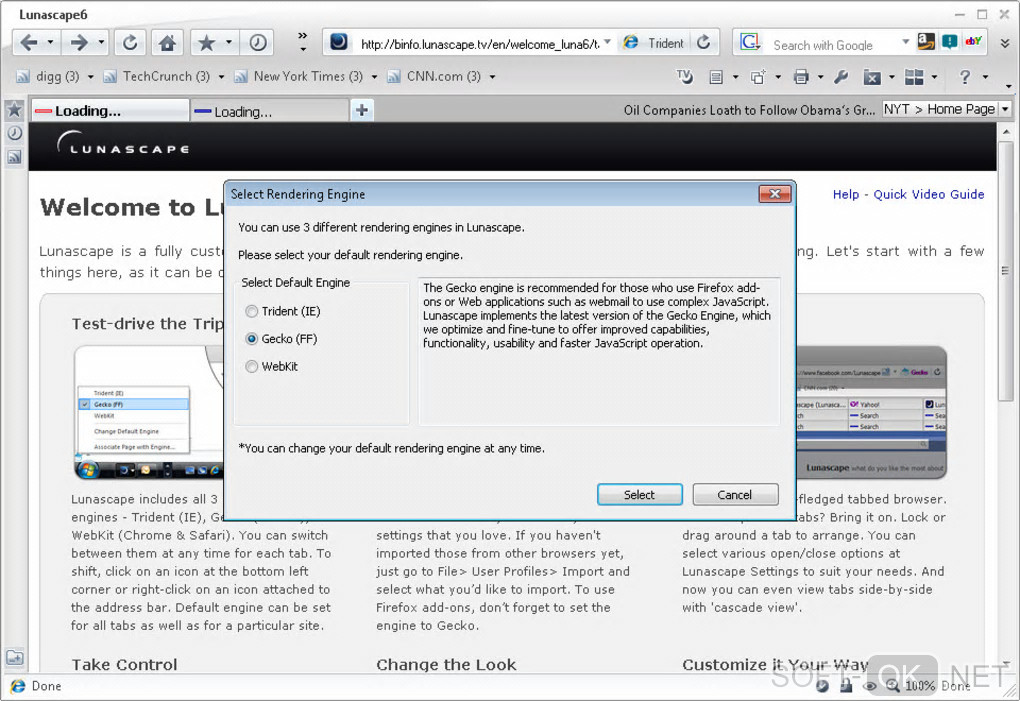Click refresh arrow next to Trident
Screen dimensions: 1020x701
click(x=703, y=43)
